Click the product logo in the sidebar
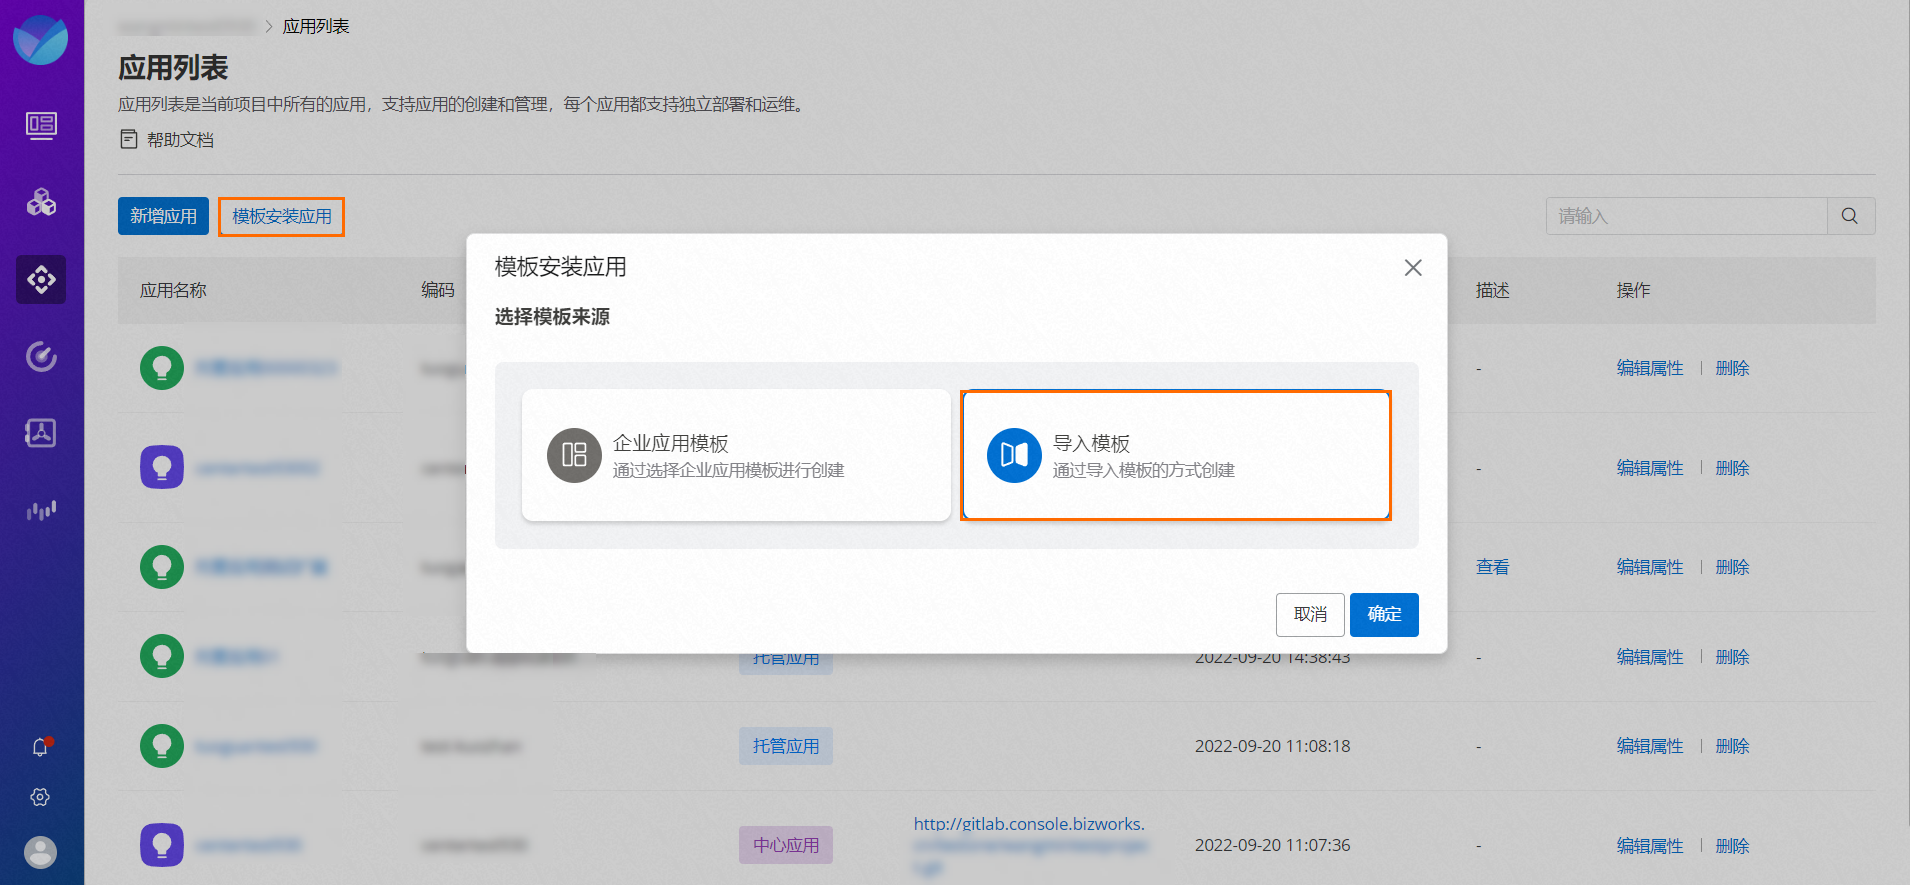This screenshot has height=885, width=1910. [41, 40]
